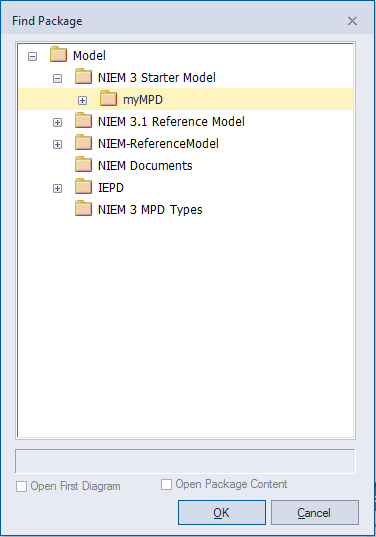Image resolution: width=376 pixels, height=537 pixels.
Task: Expand the IEPD package node
Action: pyautogui.click(x=58, y=188)
